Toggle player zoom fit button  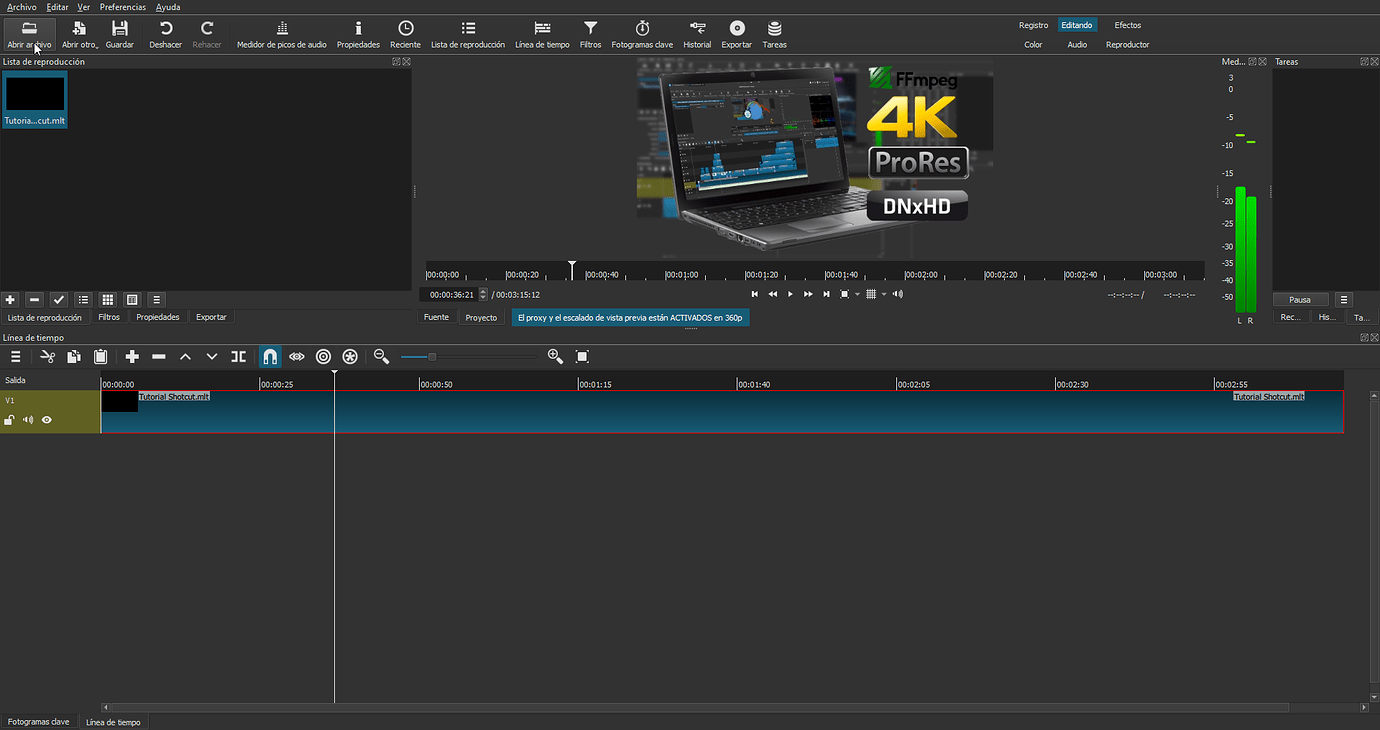point(845,294)
